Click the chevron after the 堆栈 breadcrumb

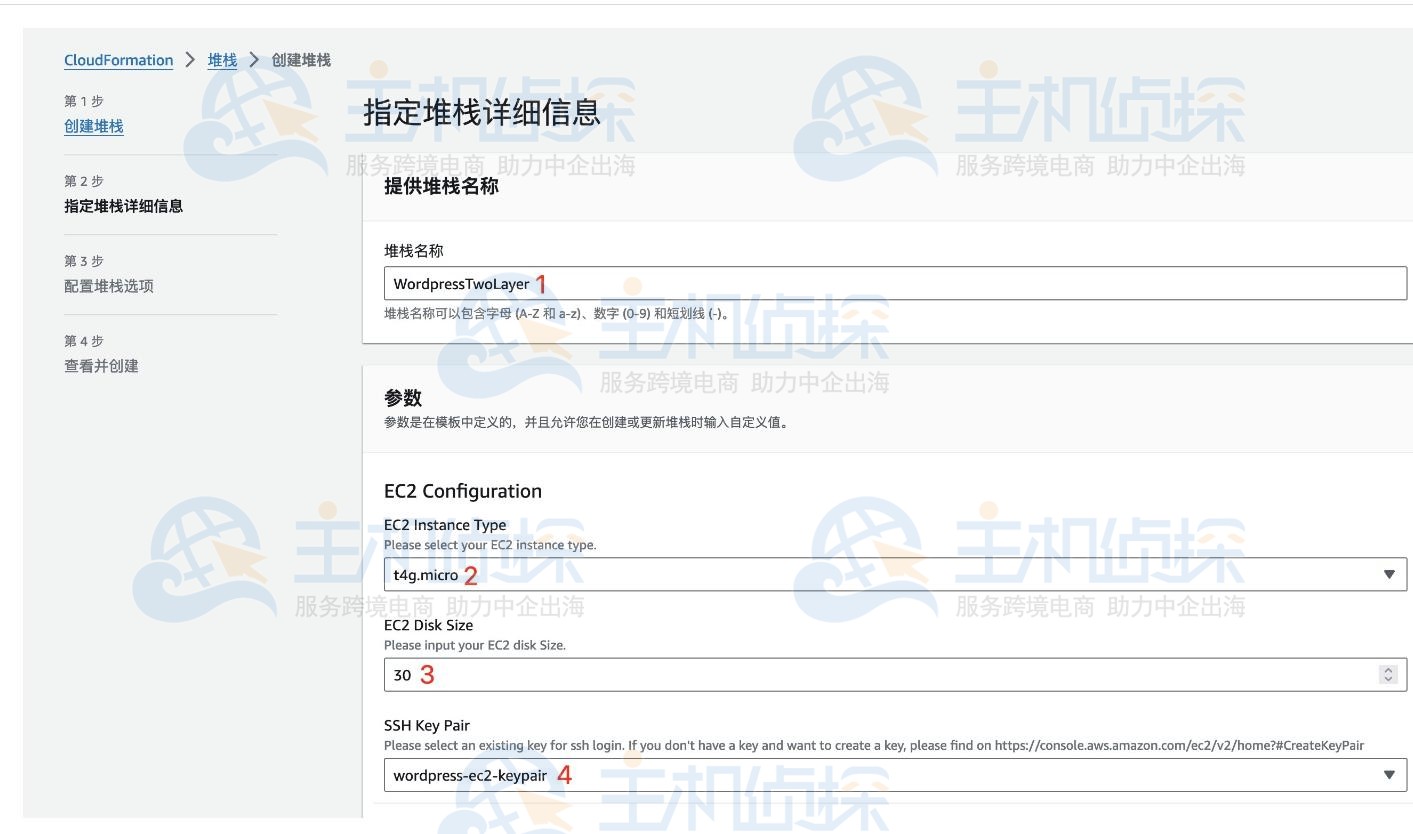254,60
